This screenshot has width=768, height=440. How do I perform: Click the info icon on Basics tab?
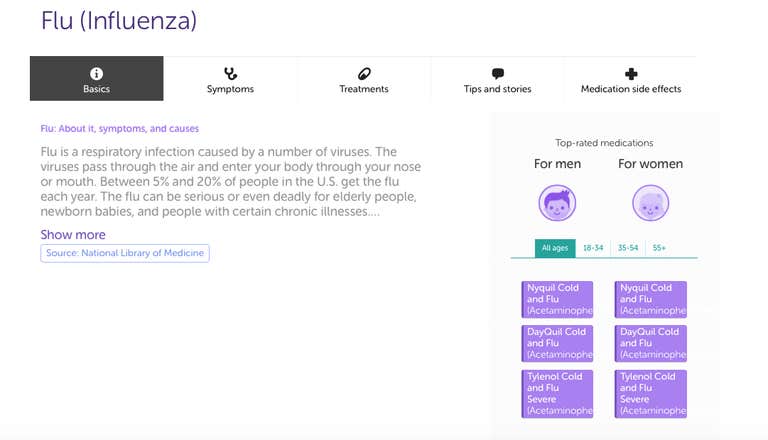pyautogui.click(x=96, y=73)
